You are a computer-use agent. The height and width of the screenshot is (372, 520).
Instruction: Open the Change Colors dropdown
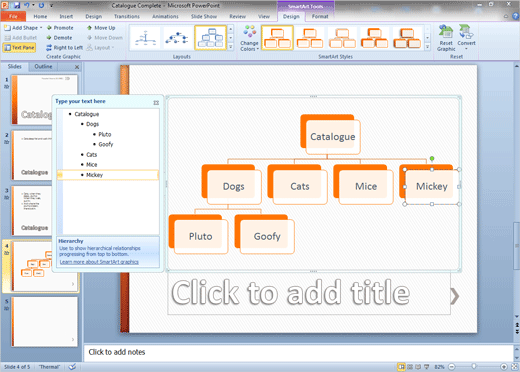pos(249,38)
